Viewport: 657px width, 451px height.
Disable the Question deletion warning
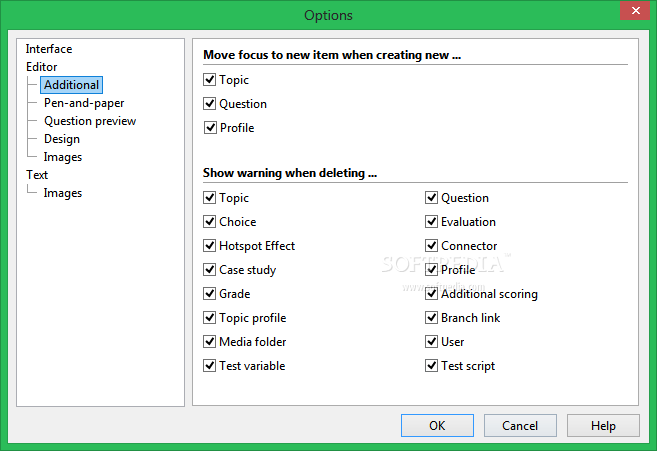(431, 197)
